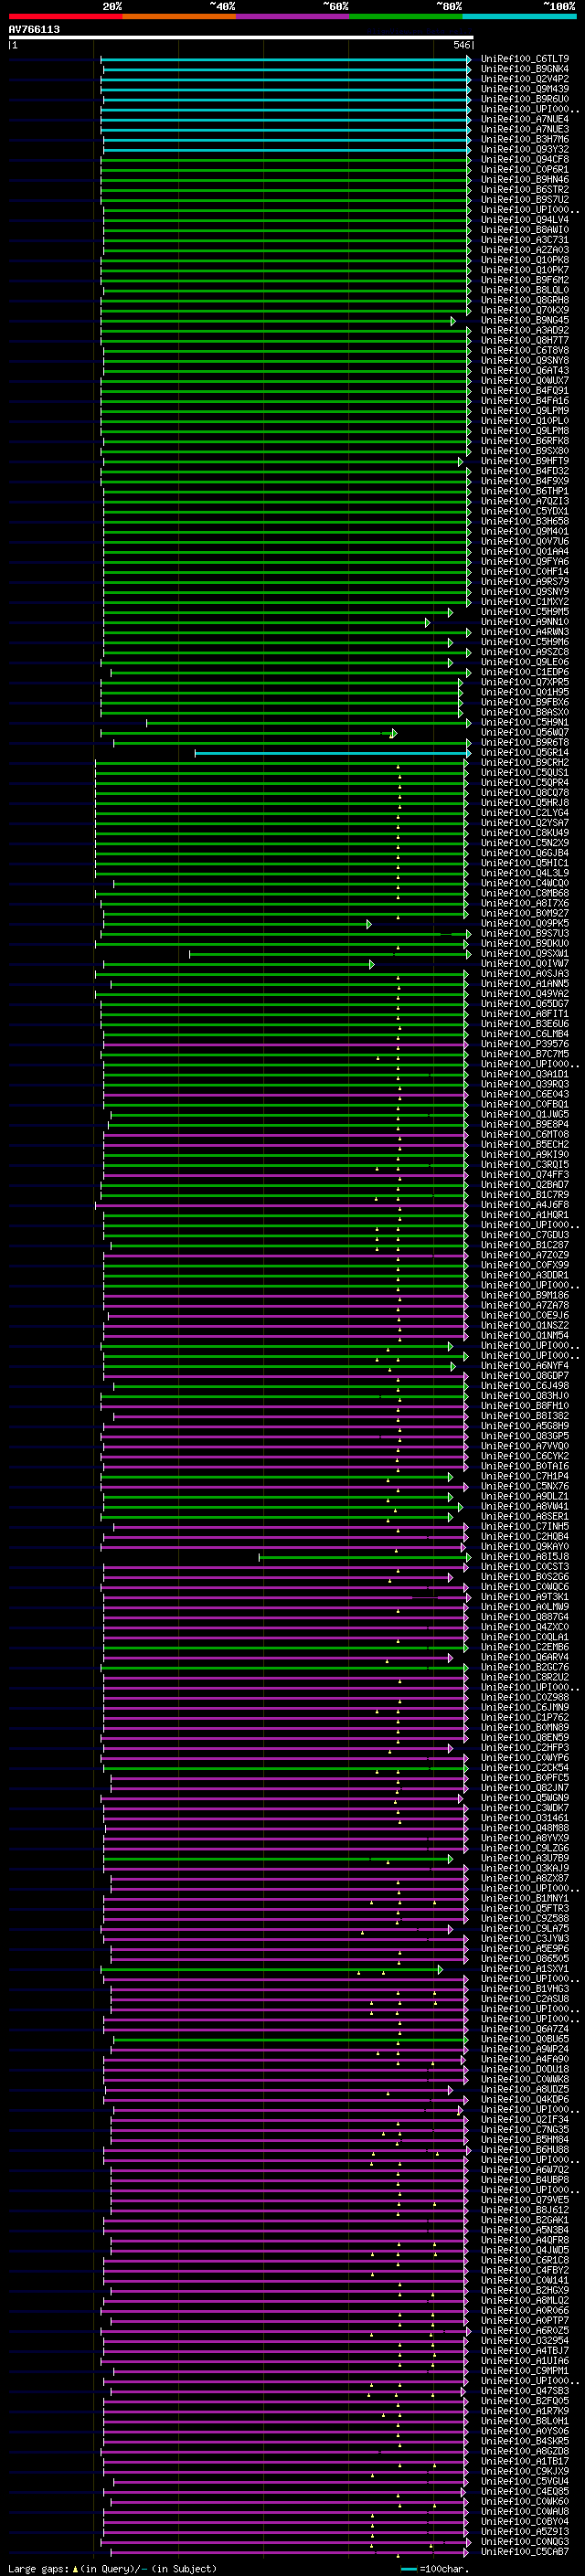Click the arrowhead ending Q56WQ7 alignment
The height and width of the screenshot is (2576, 585).
394,733
